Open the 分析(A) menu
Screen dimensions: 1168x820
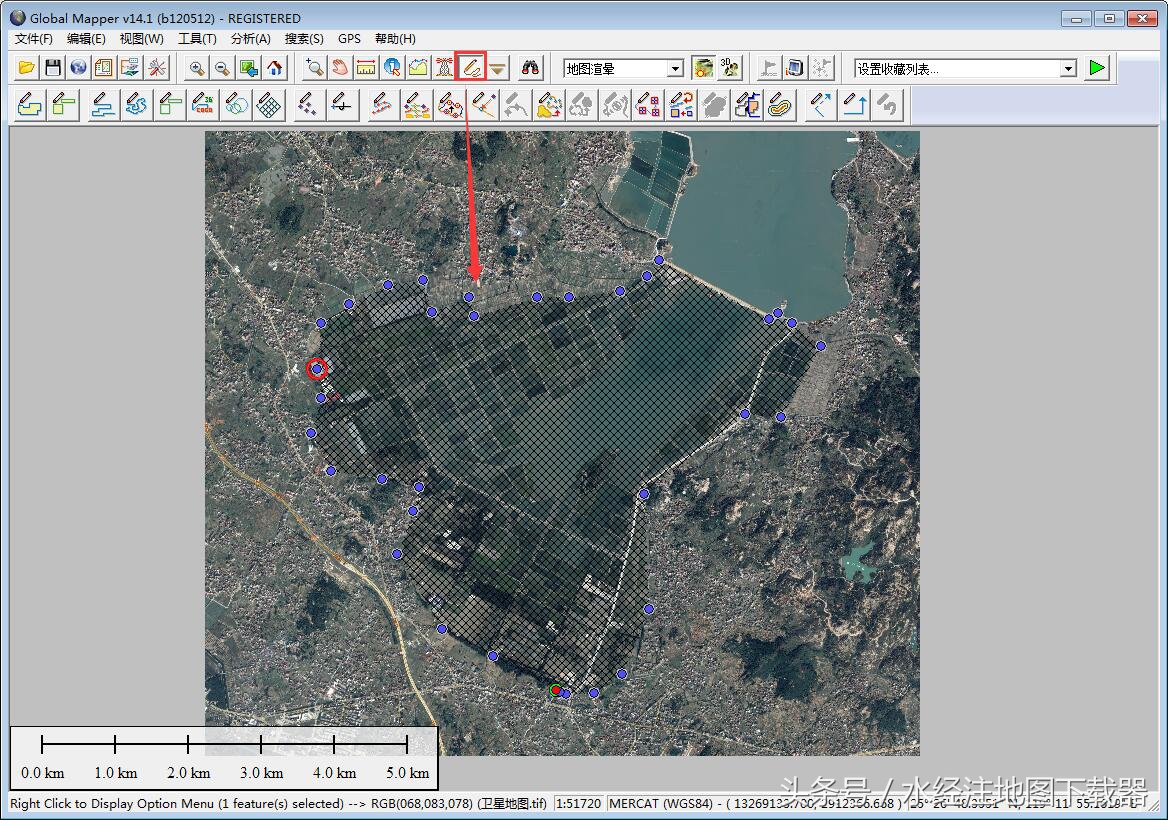click(250, 39)
